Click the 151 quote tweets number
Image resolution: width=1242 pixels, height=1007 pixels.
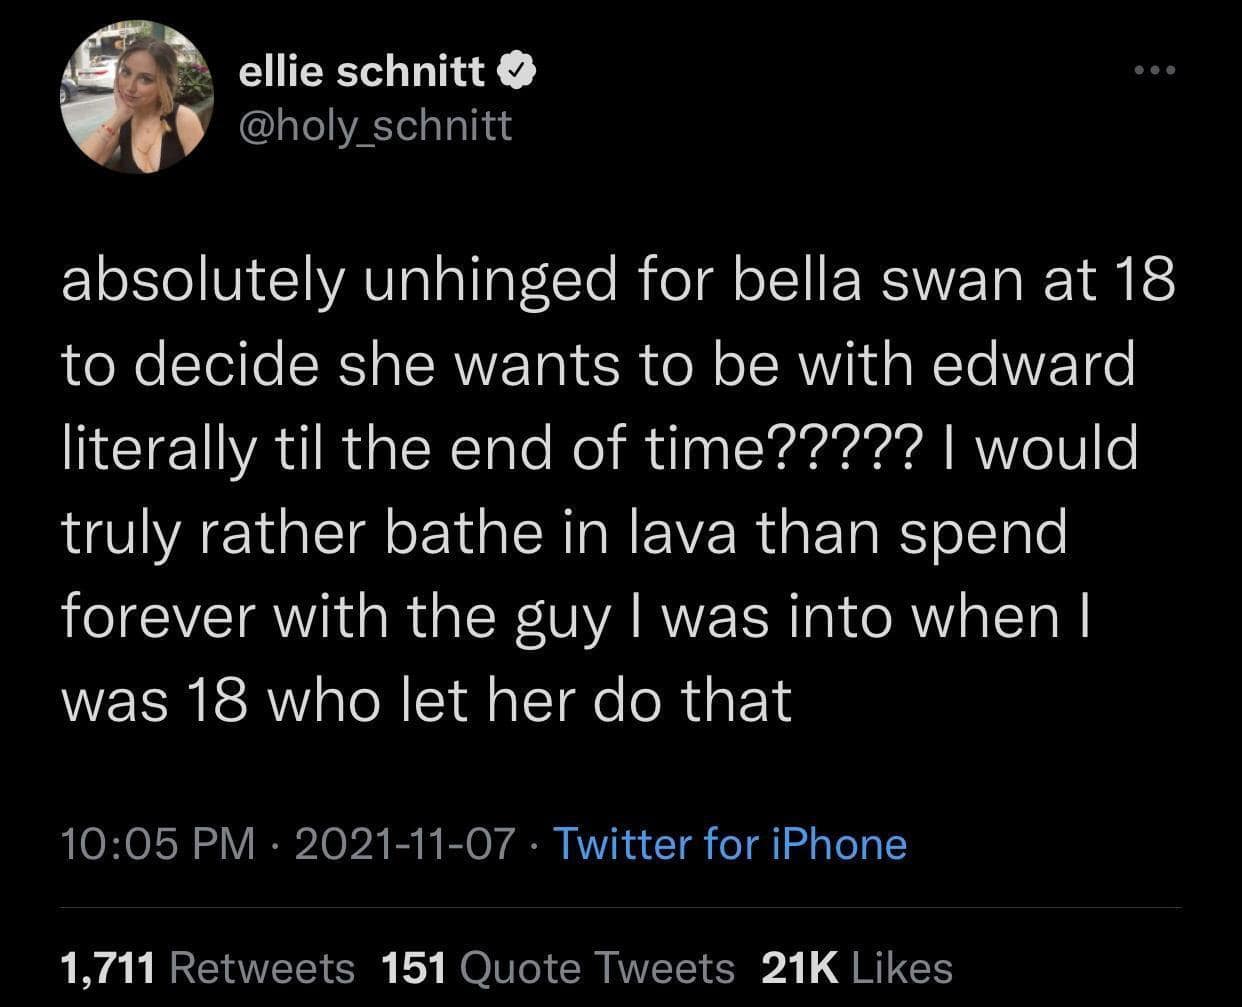point(414,967)
